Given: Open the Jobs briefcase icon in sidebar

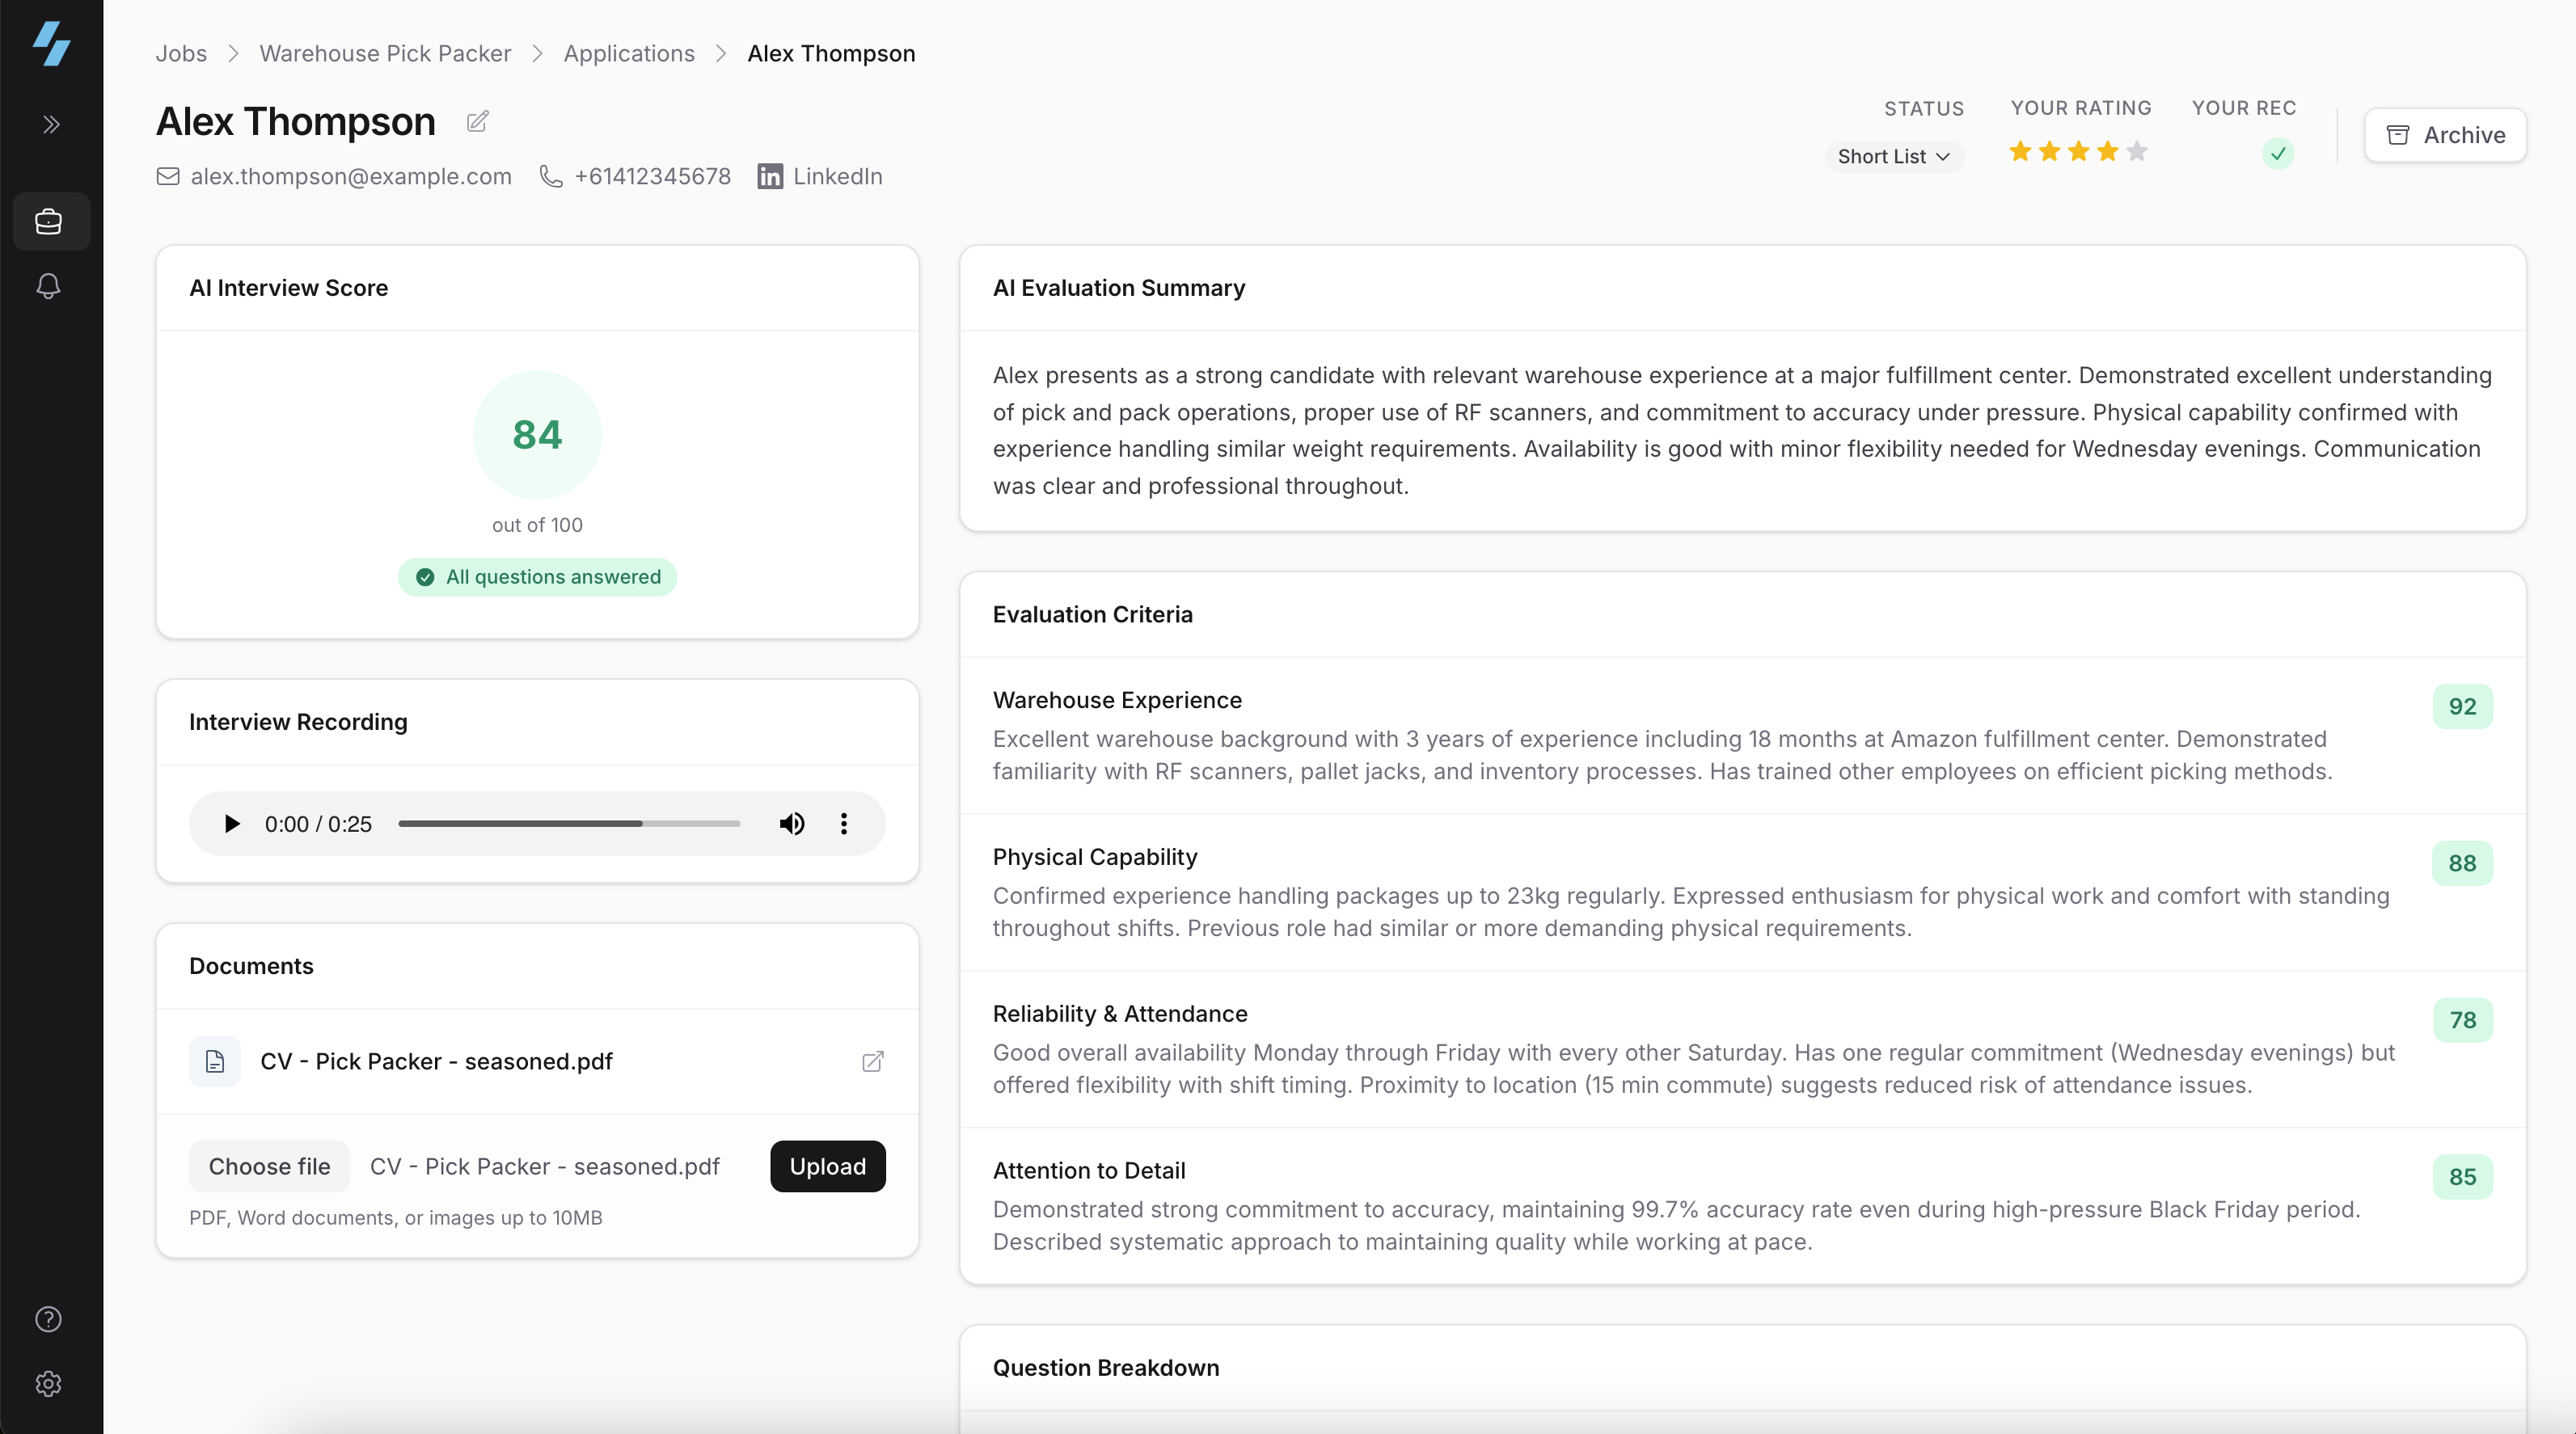Looking at the screenshot, I should coord(48,221).
